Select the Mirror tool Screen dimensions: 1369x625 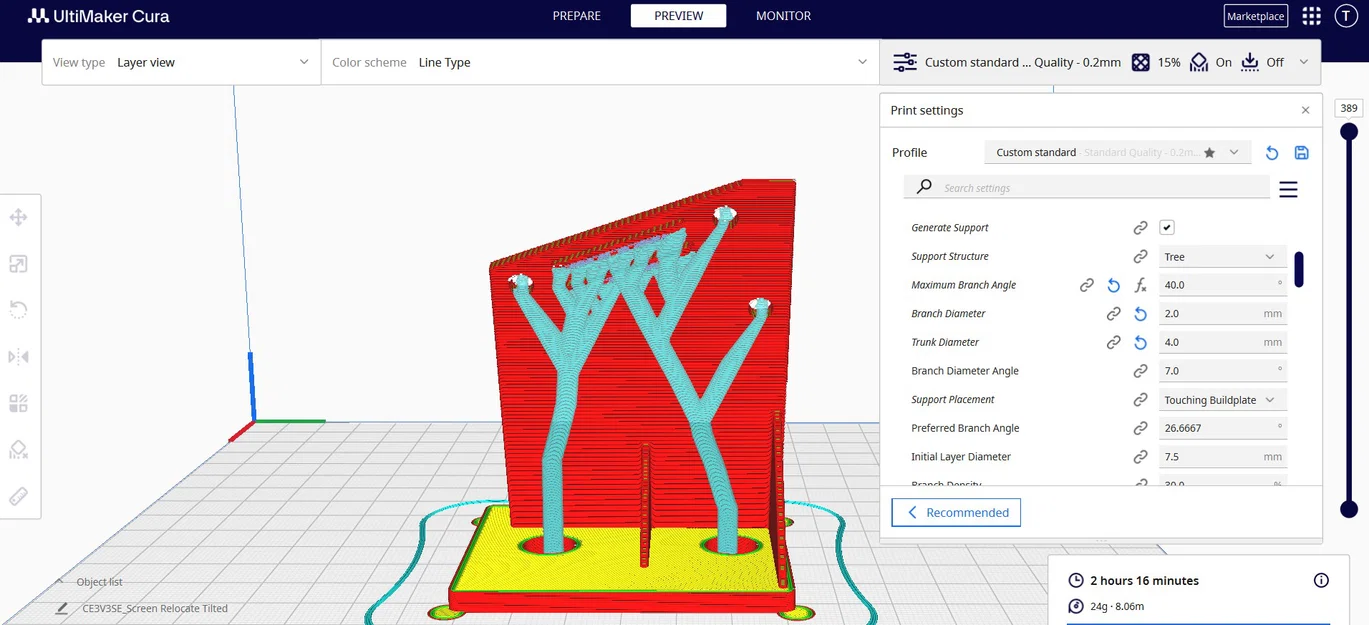18,356
